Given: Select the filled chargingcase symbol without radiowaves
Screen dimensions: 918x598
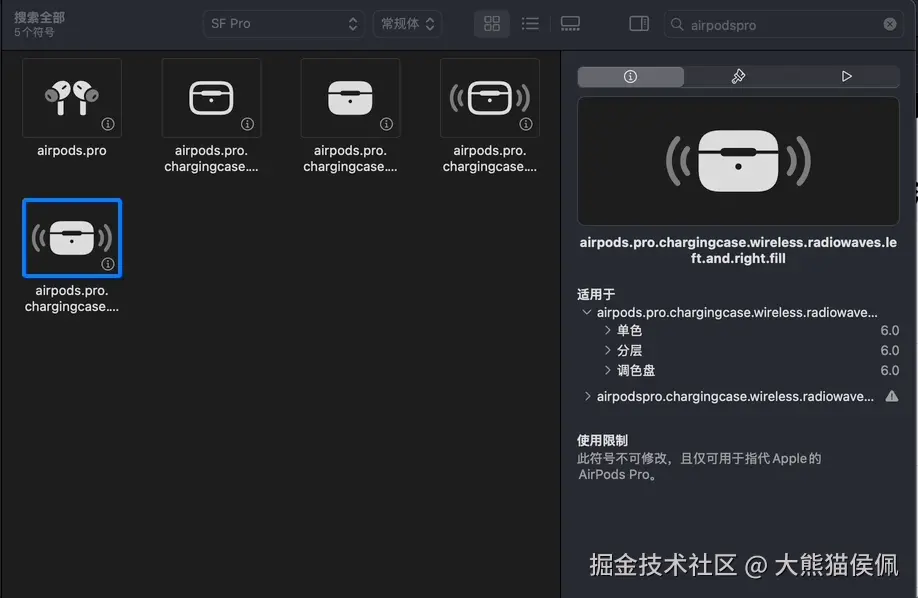Looking at the screenshot, I should click(350, 98).
